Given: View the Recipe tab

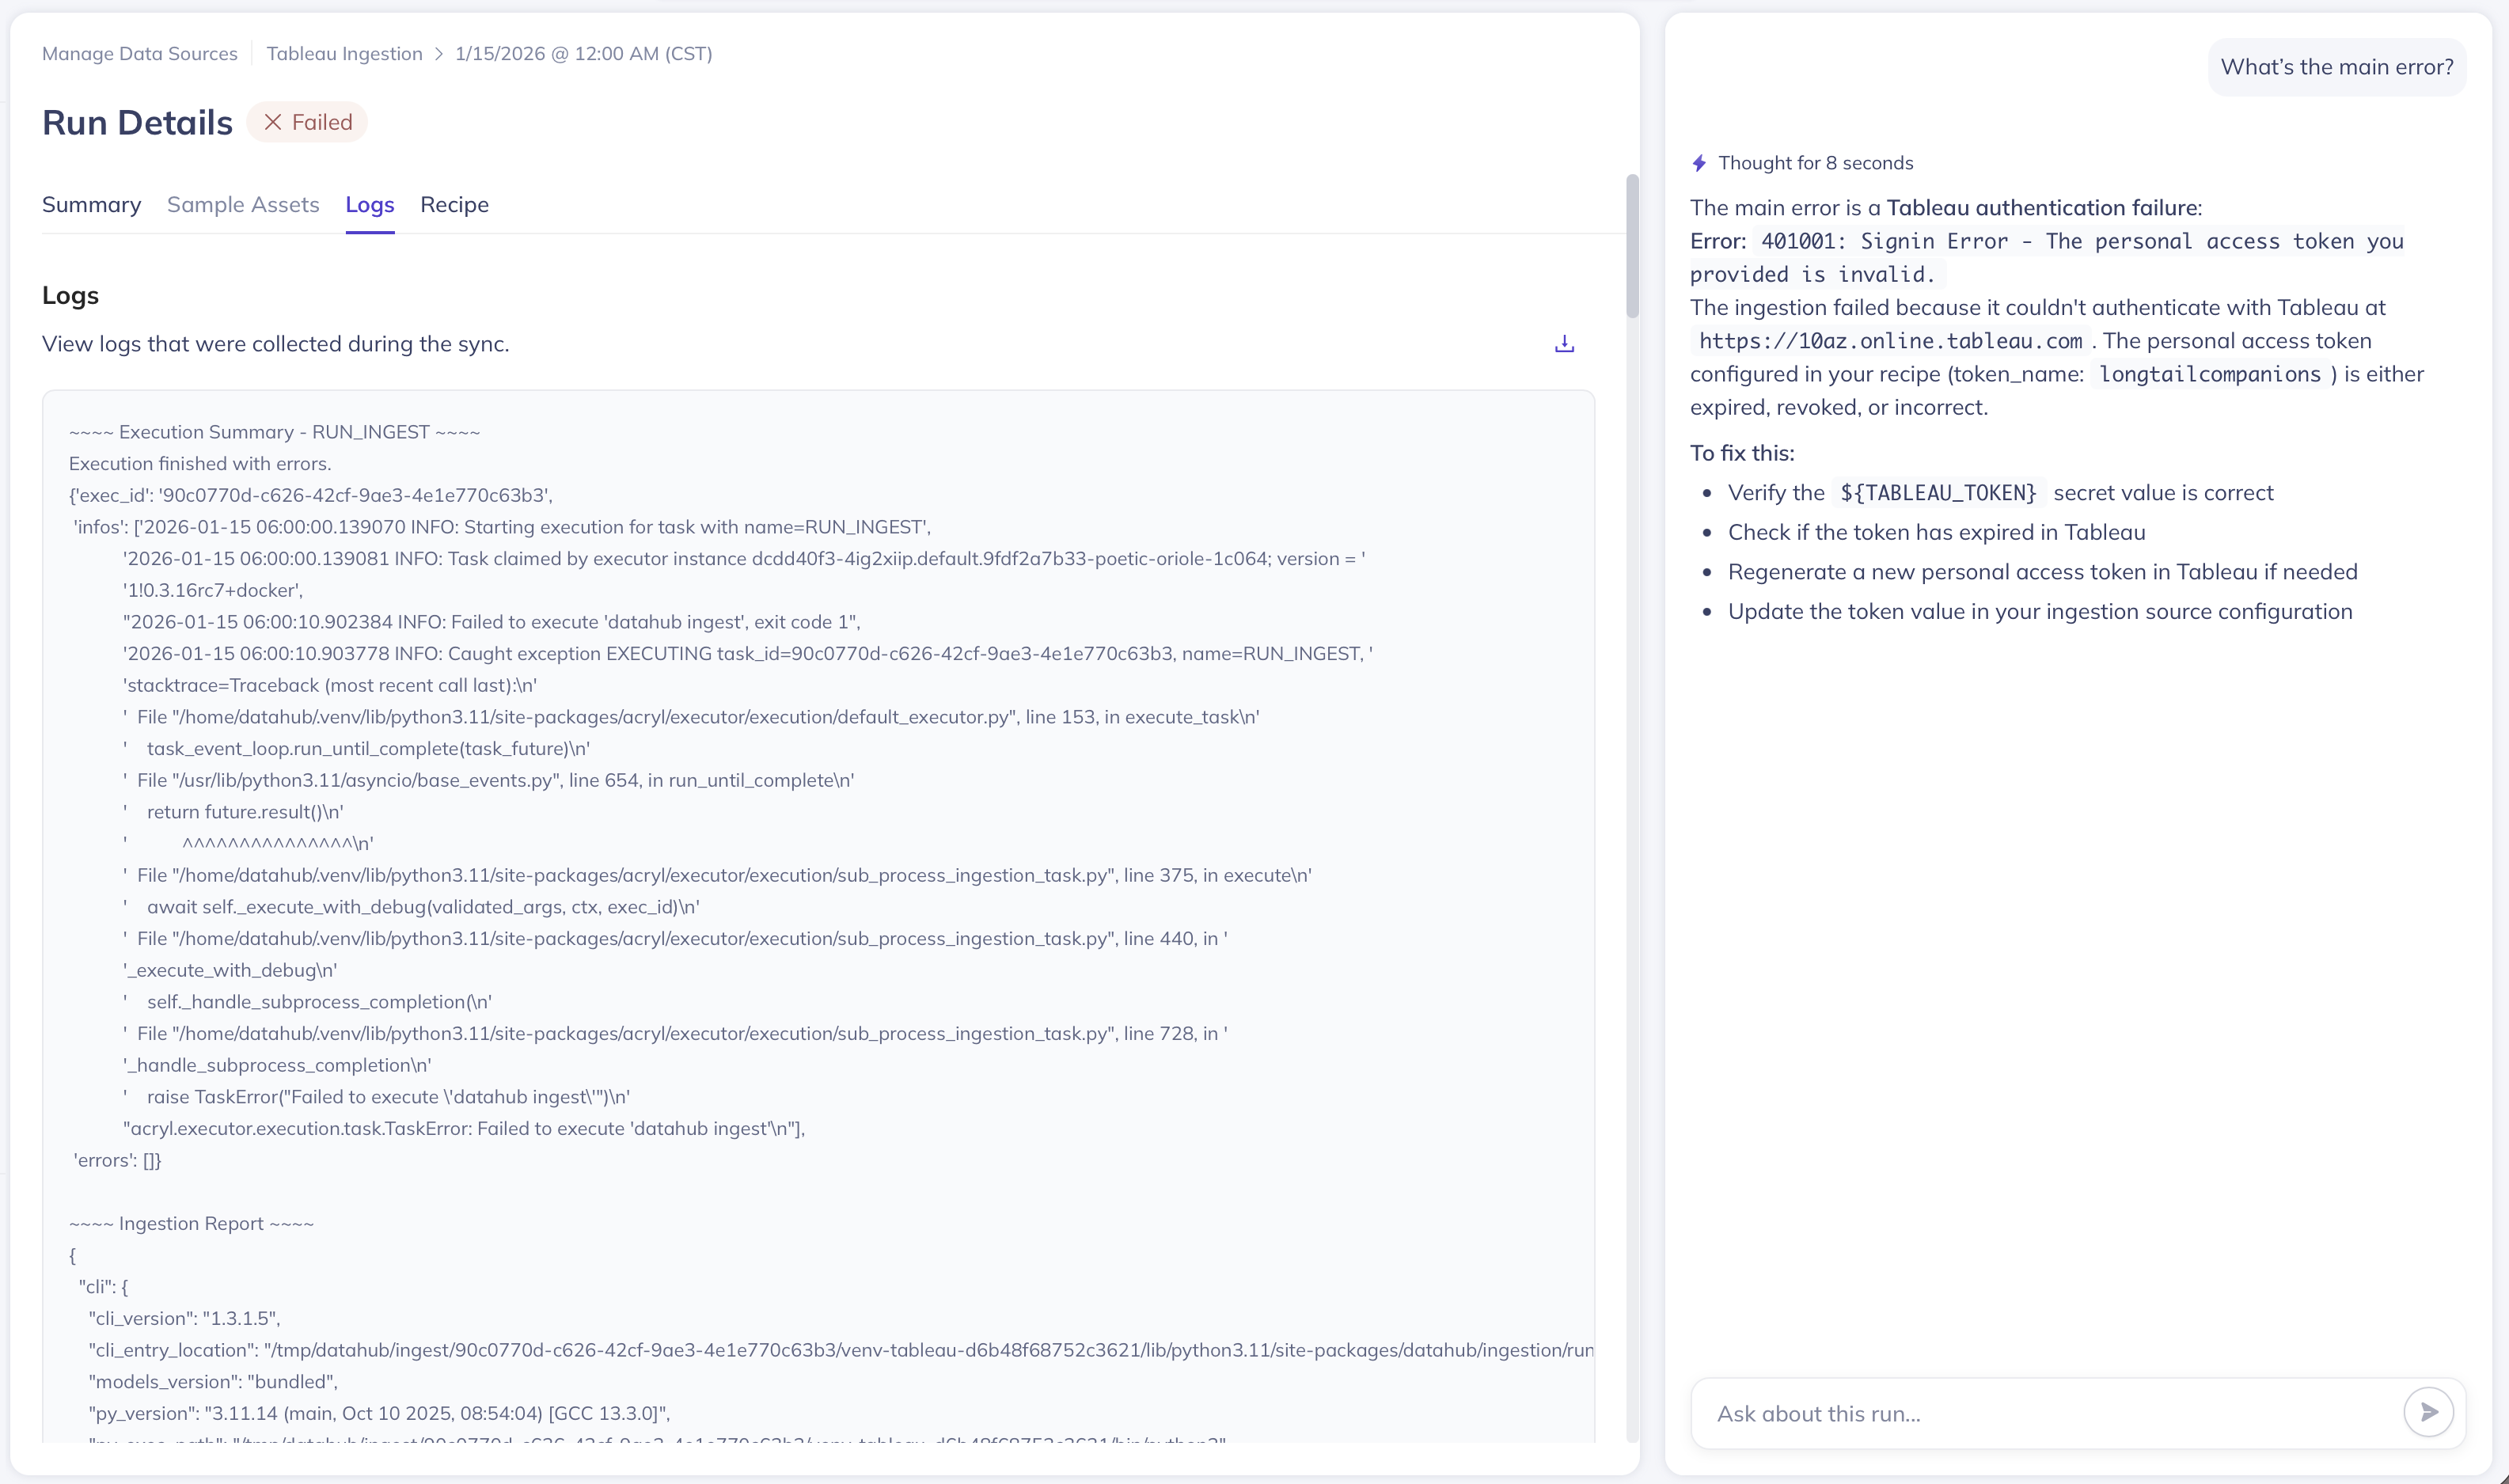Looking at the screenshot, I should 454,205.
